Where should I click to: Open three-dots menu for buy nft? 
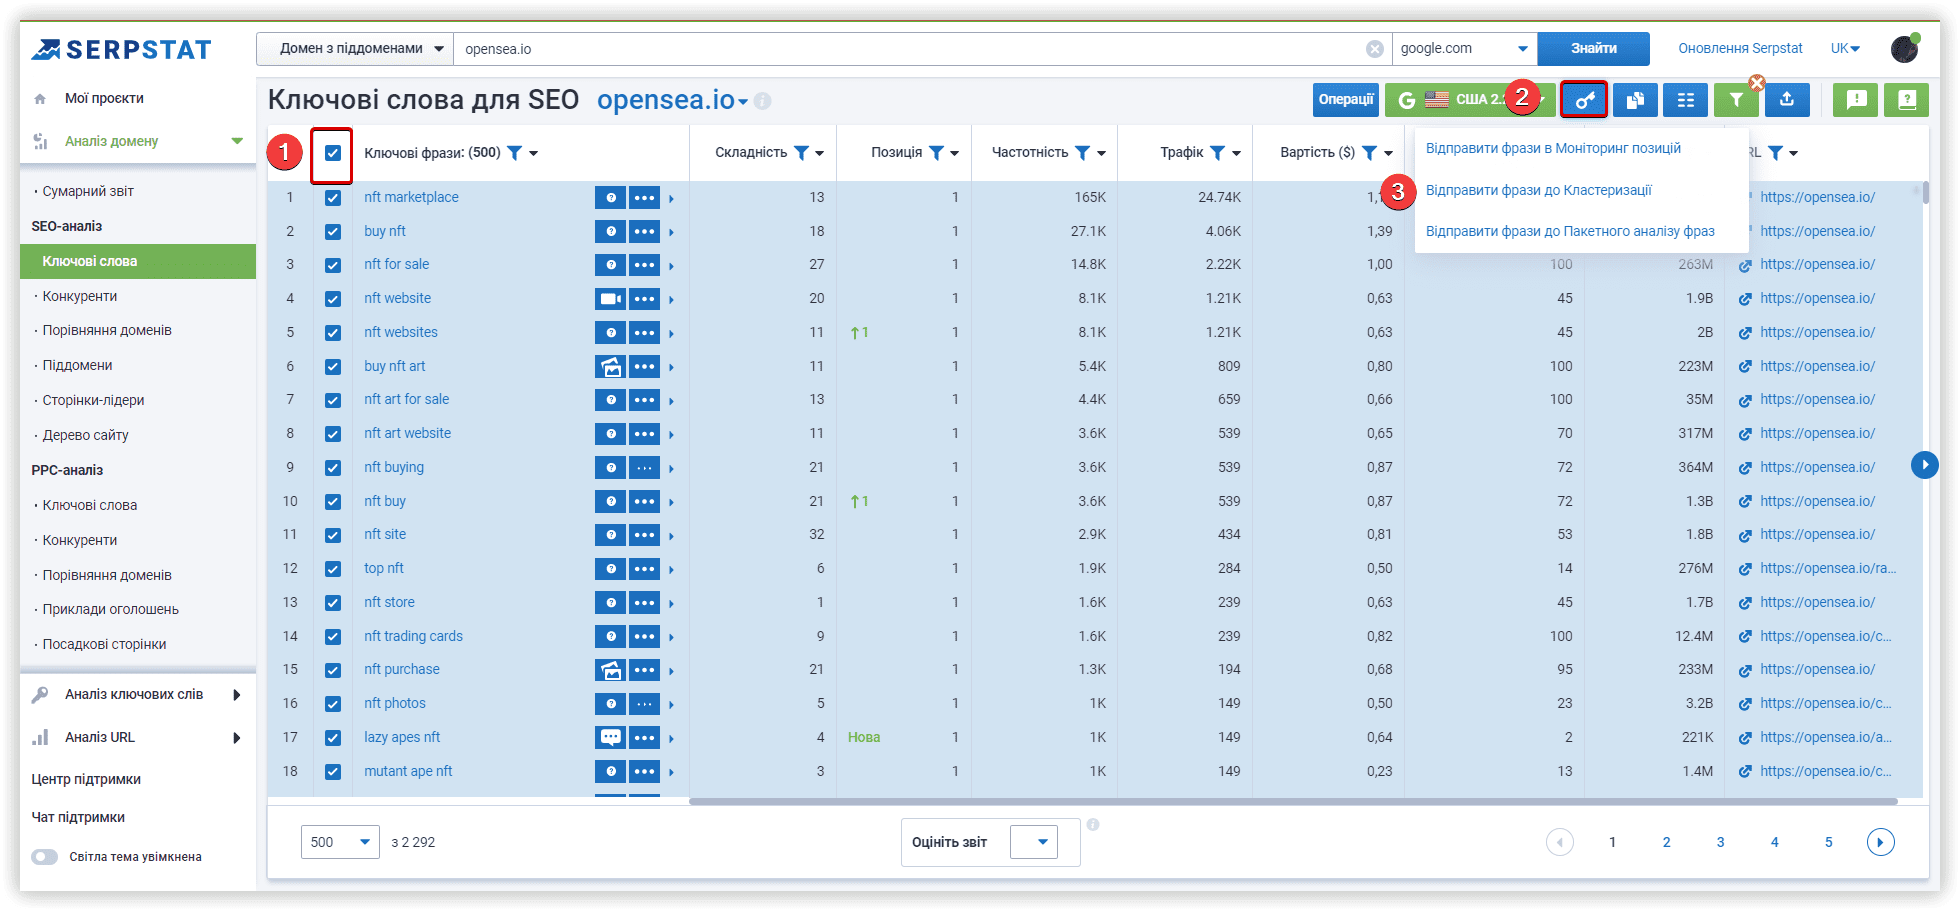tap(644, 232)
